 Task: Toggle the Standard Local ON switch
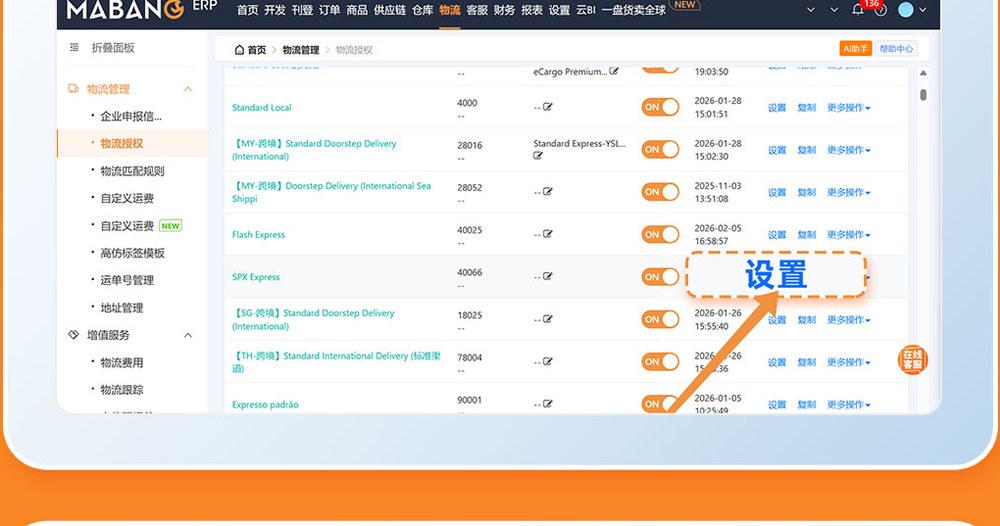660,107
